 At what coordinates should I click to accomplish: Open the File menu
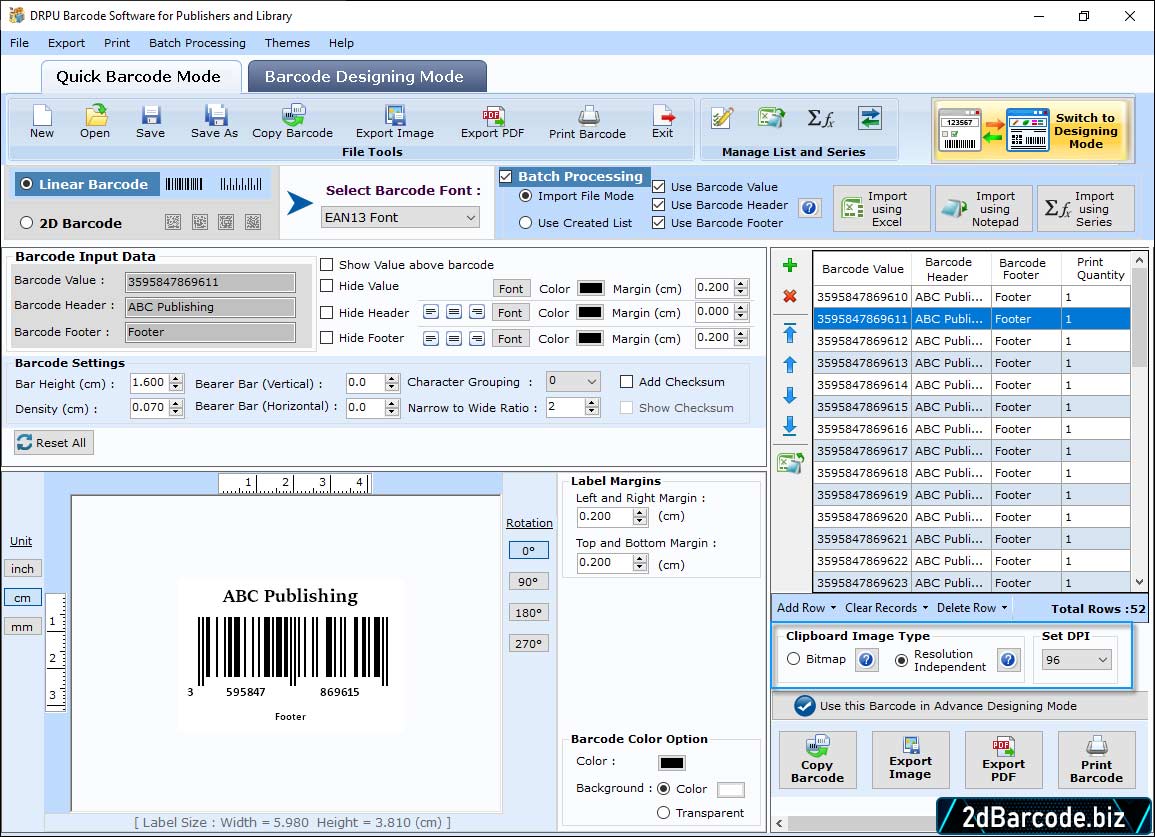20,43
